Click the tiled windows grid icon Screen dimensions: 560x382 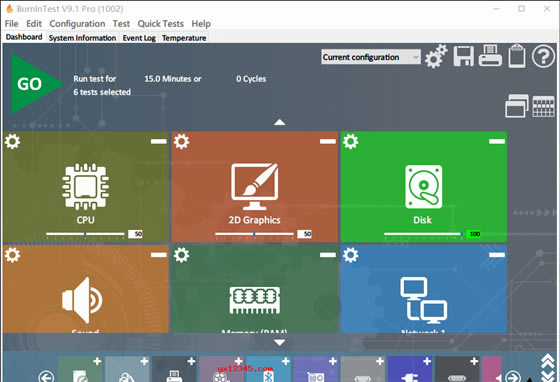click(544, 106)
